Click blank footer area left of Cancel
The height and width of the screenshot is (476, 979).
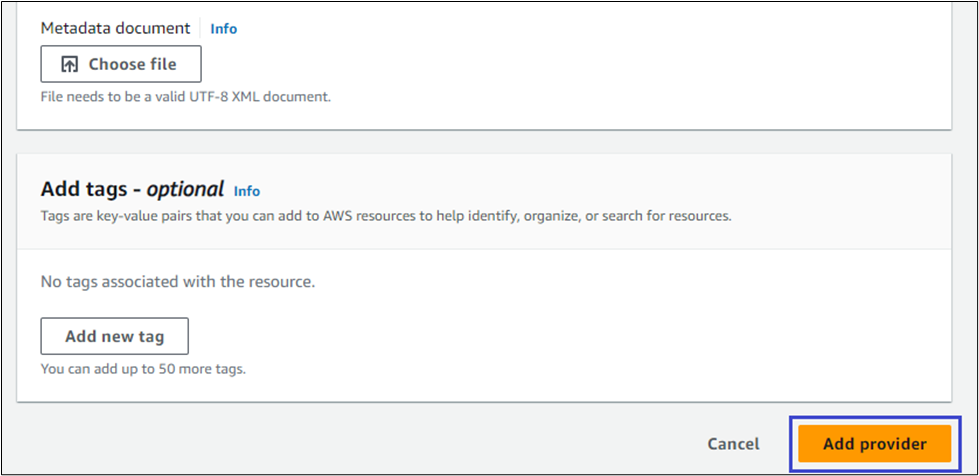point(350,444)
